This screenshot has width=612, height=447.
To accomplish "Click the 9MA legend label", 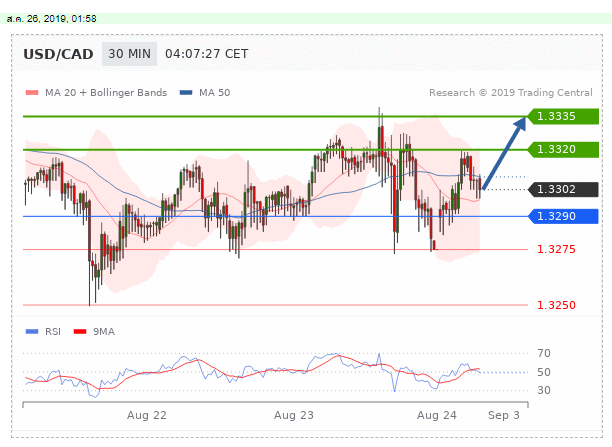I will 104,332.
